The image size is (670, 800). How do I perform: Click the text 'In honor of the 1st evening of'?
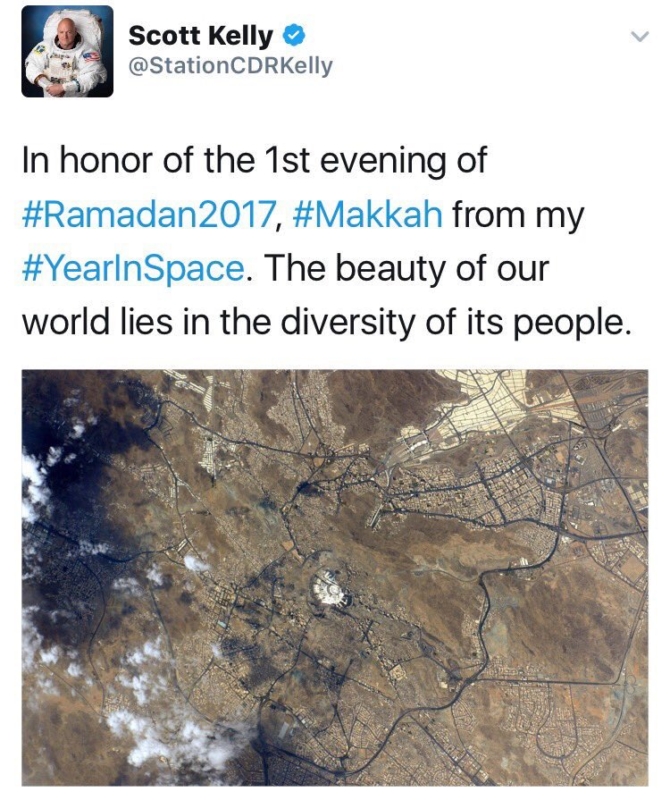click(255, 160)
